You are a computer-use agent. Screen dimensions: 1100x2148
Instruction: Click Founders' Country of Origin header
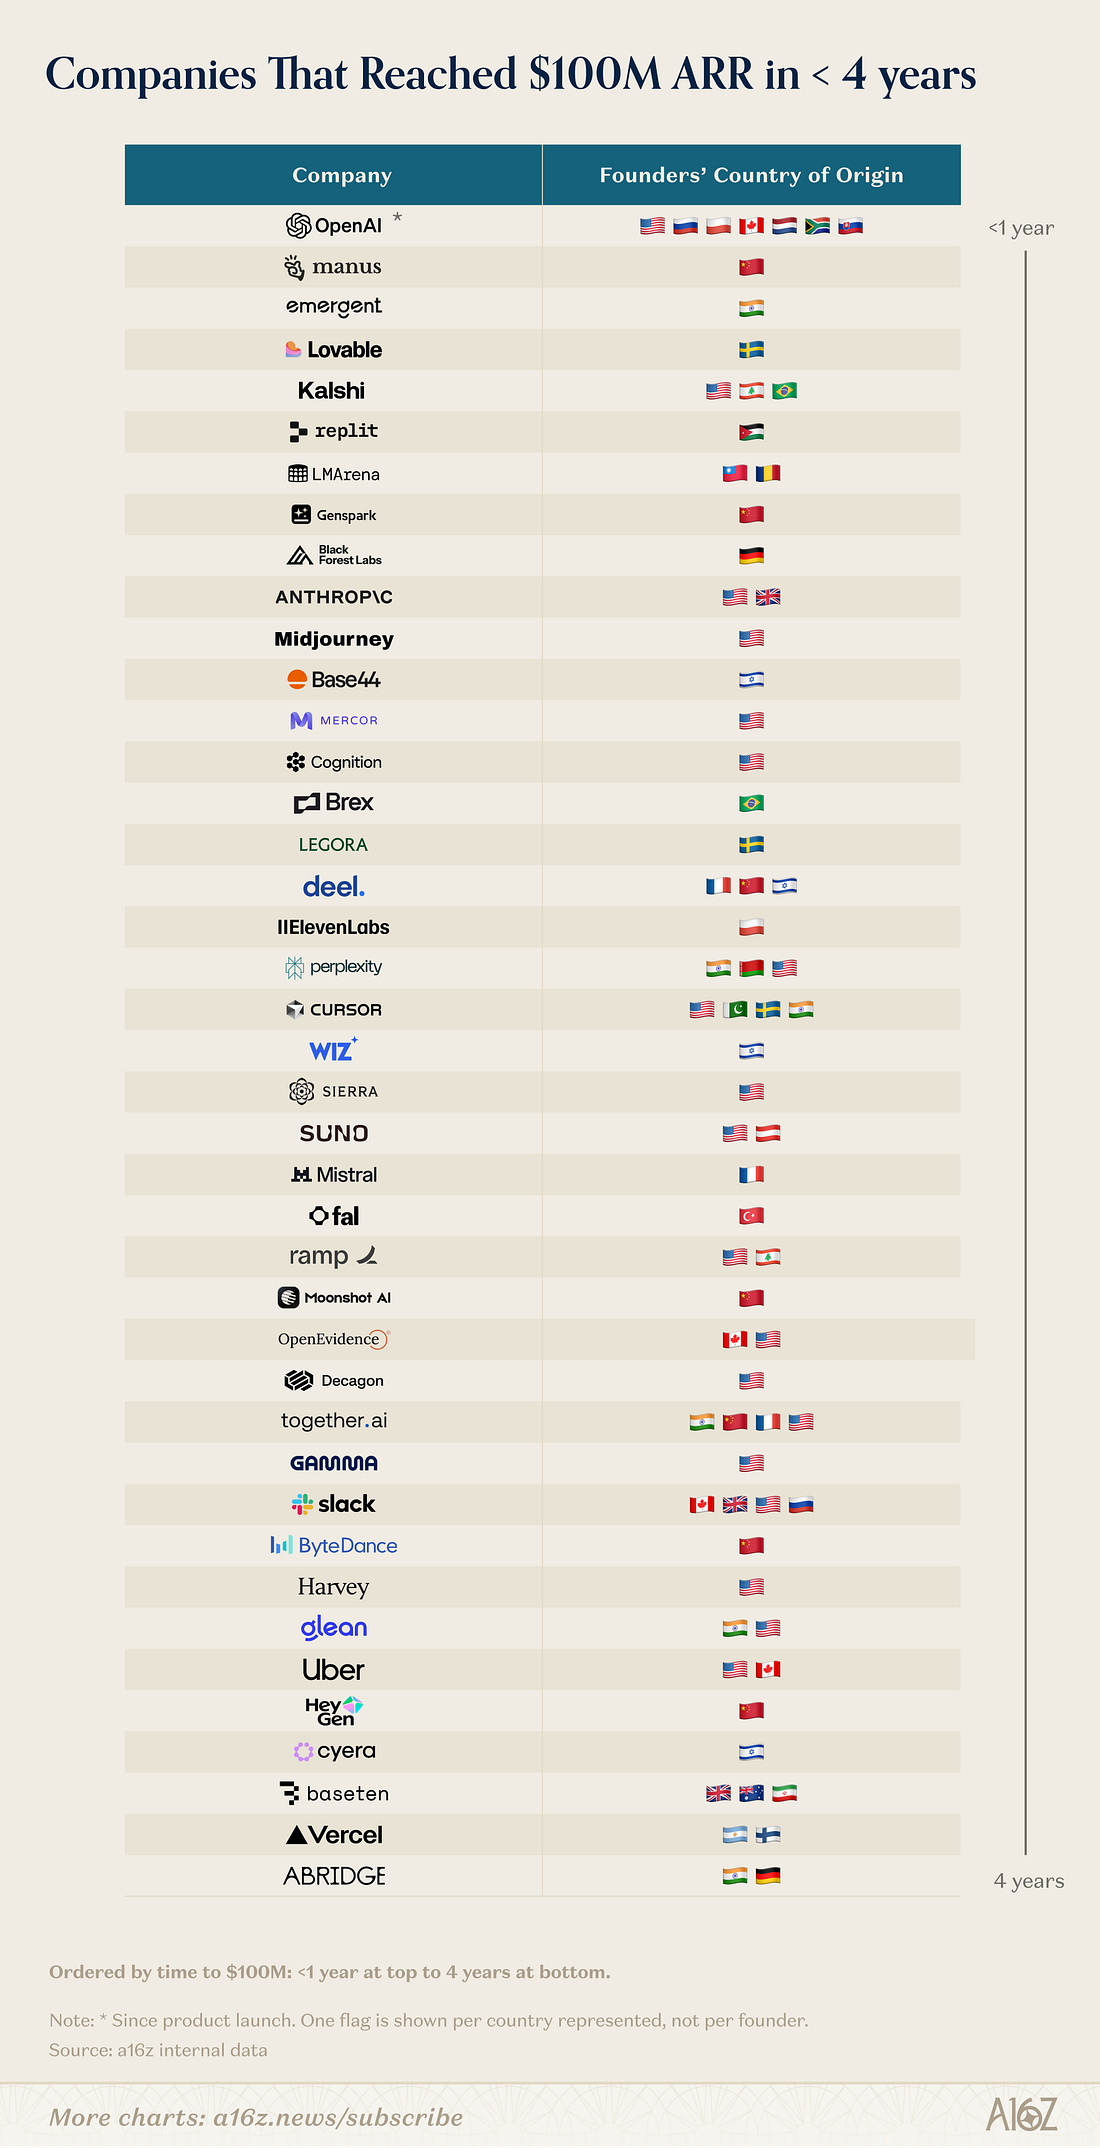751,175
